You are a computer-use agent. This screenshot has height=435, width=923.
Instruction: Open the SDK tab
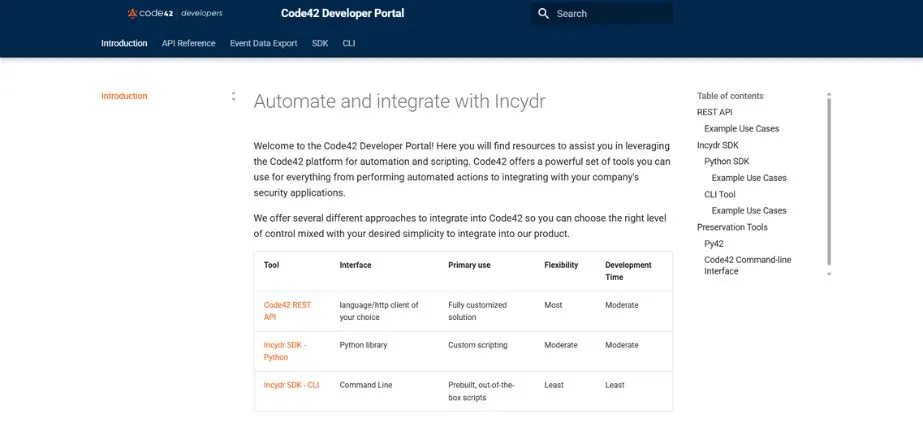click(320, 44)
